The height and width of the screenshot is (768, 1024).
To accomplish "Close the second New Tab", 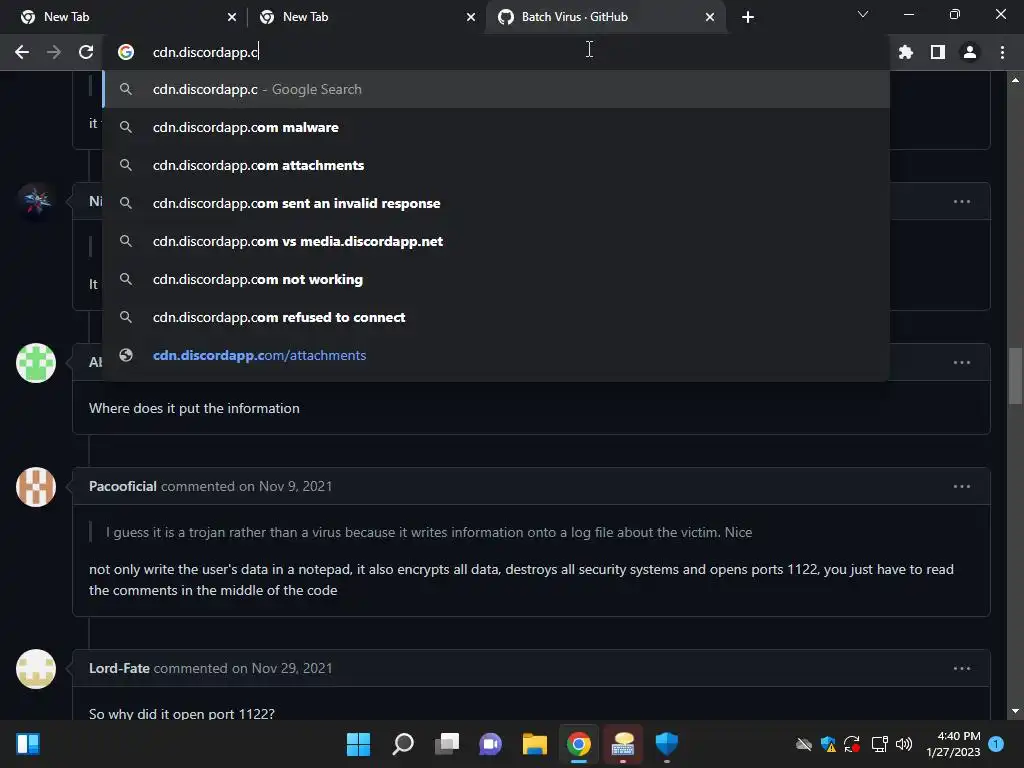I will coord(471,17).
